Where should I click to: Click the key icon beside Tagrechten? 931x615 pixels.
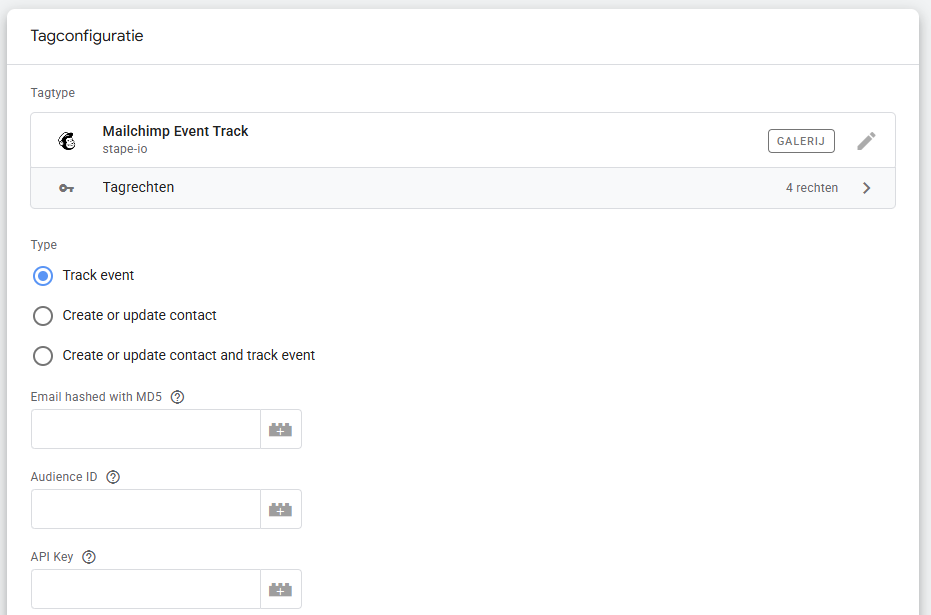[67, 188]
